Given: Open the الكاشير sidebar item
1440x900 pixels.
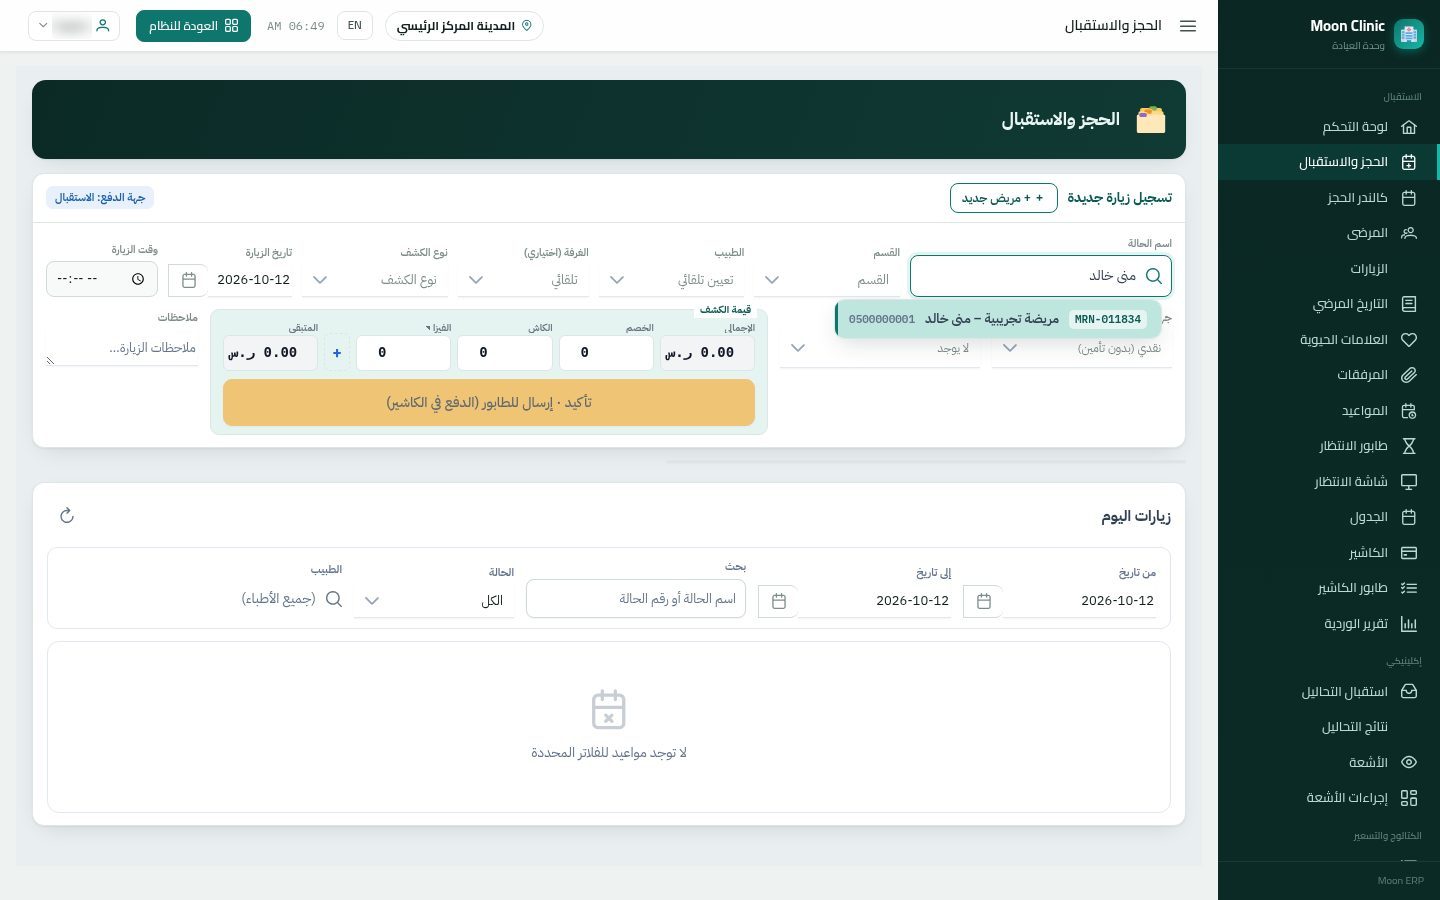Looking at the screenshot, I should pyautogui.click(x=1328, y=553).
